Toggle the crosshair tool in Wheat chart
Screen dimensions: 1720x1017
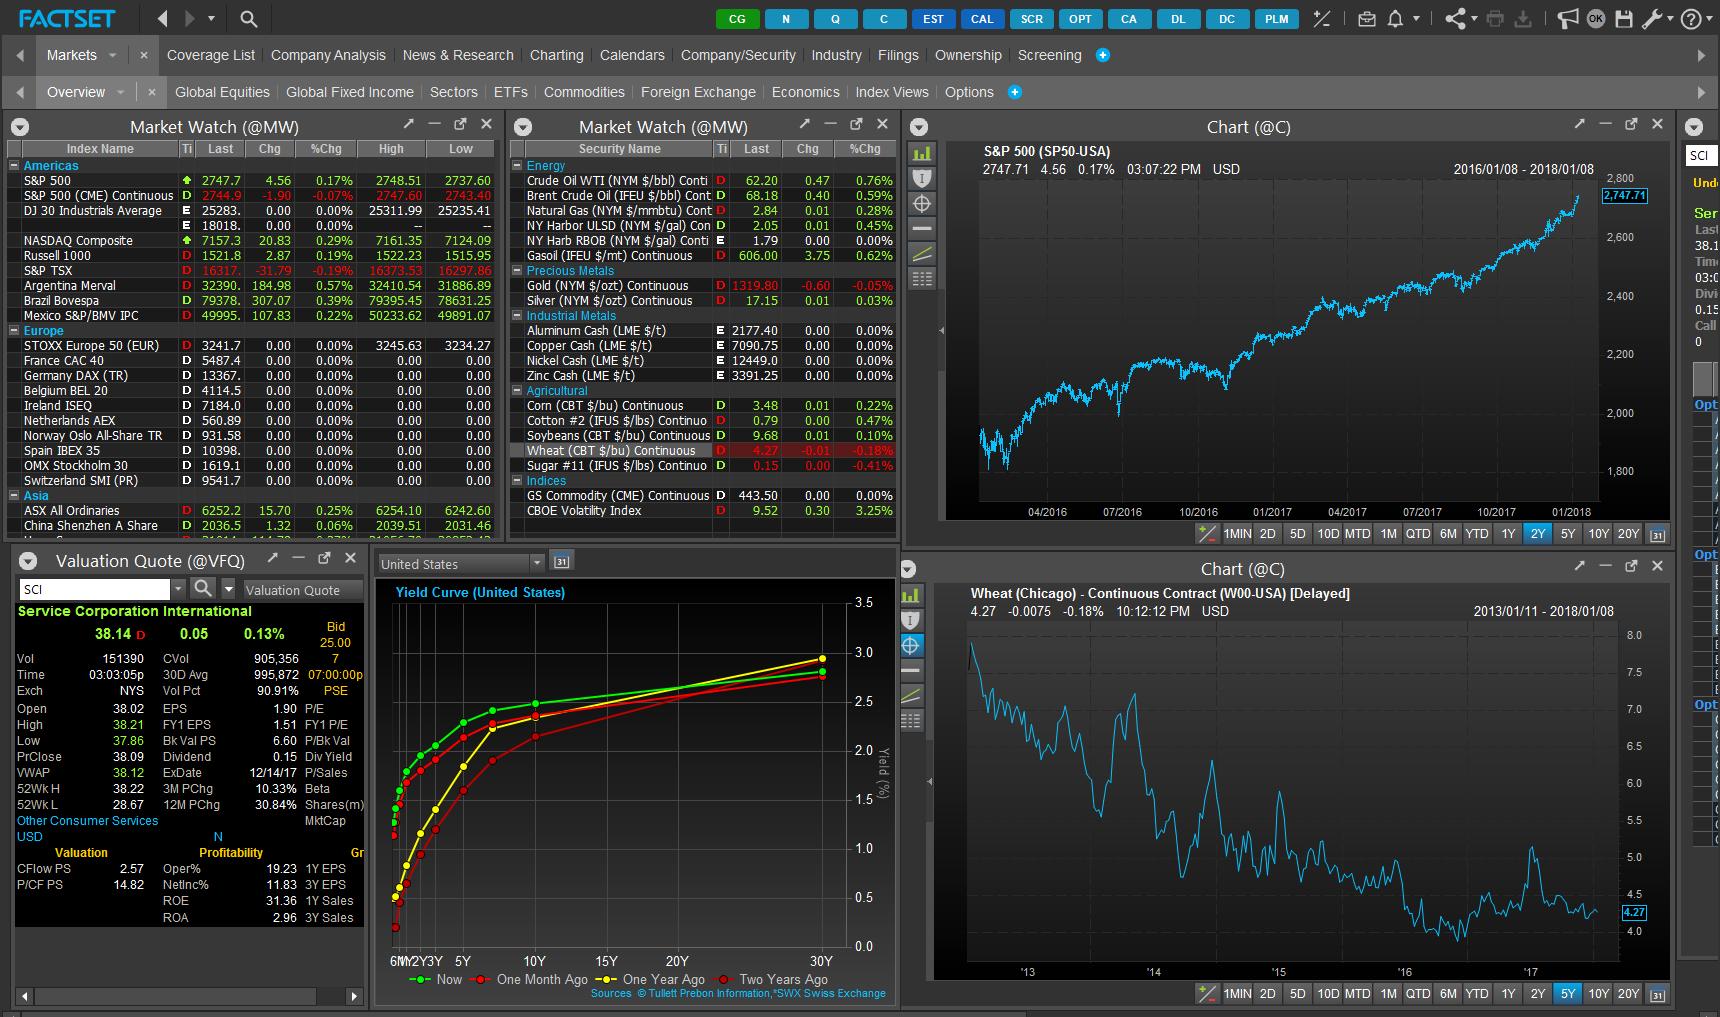[911, 645]
